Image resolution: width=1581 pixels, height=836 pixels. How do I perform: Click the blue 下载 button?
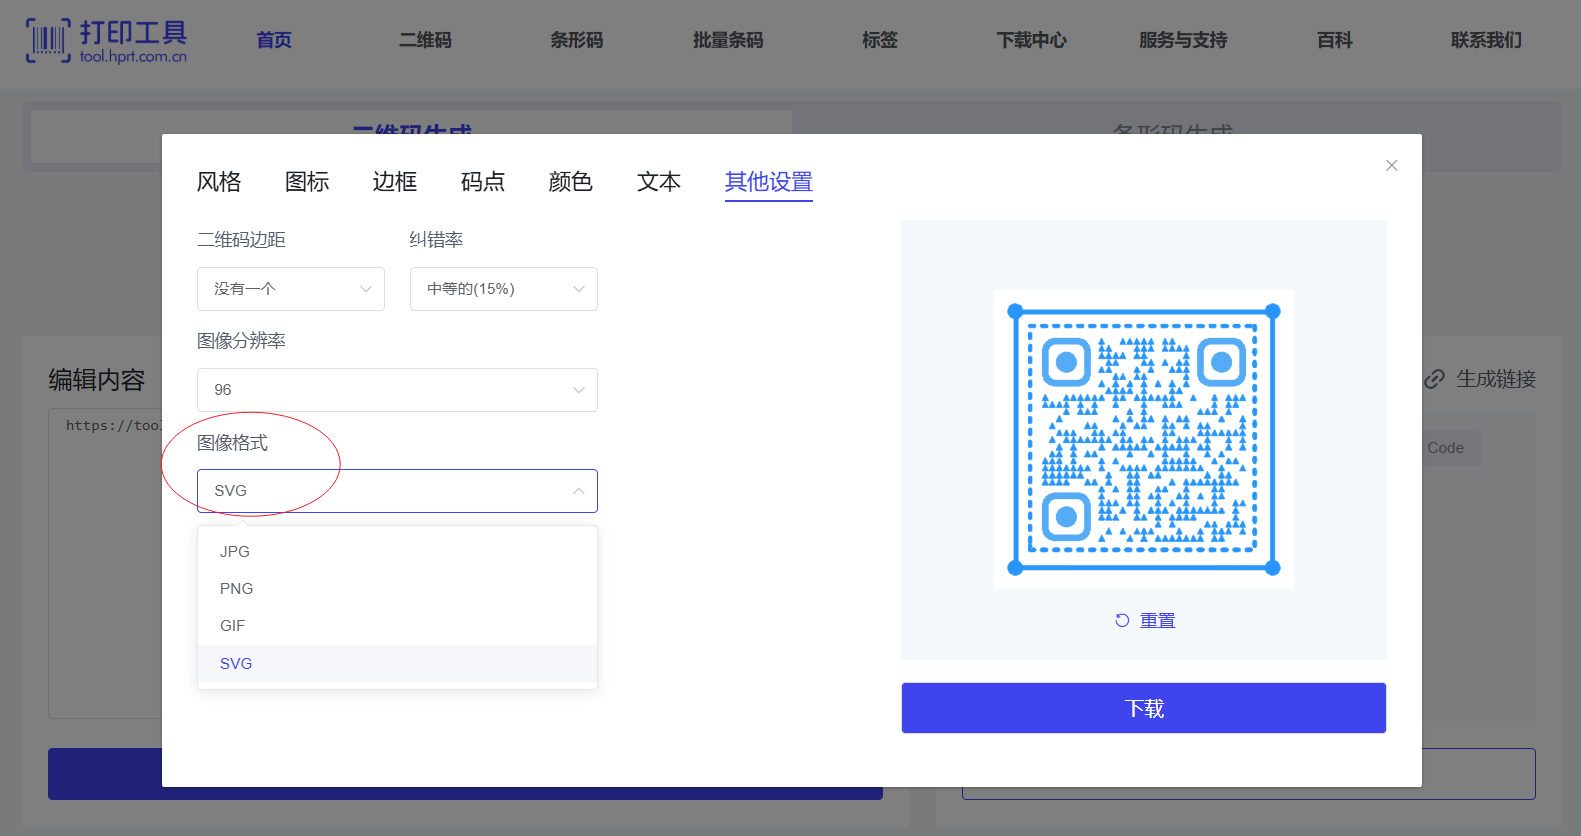click(1144, 708)
